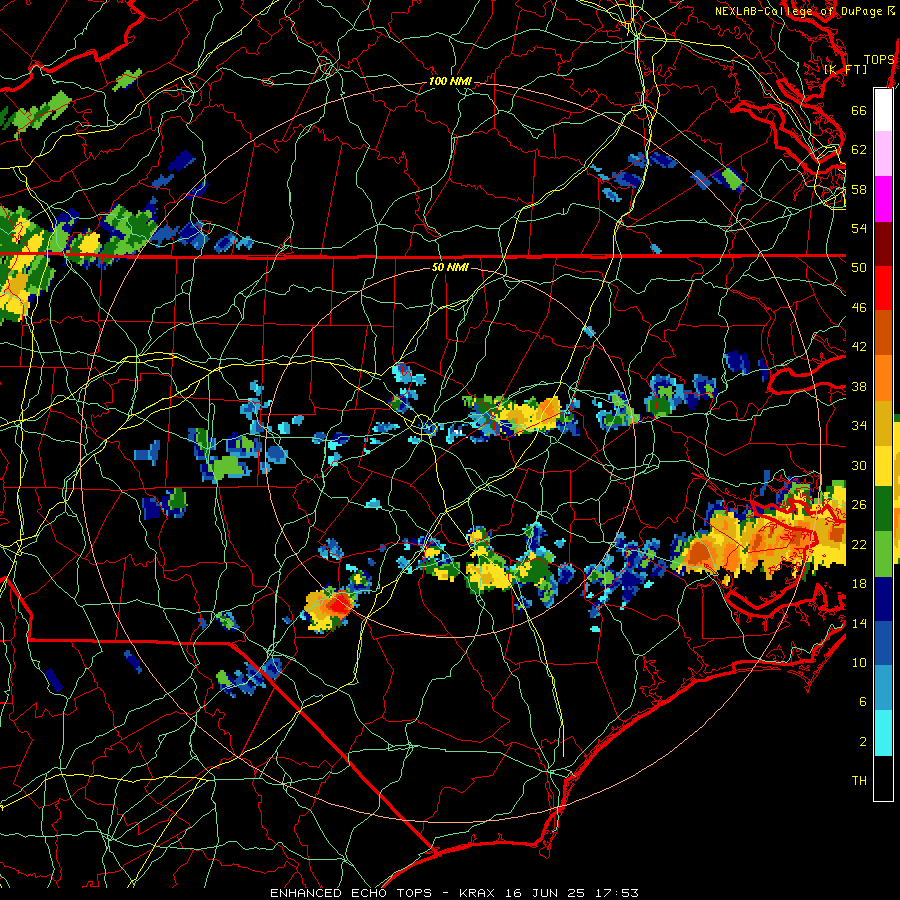
Task: Click the bright red legend color band
Action: coord(883,289)
